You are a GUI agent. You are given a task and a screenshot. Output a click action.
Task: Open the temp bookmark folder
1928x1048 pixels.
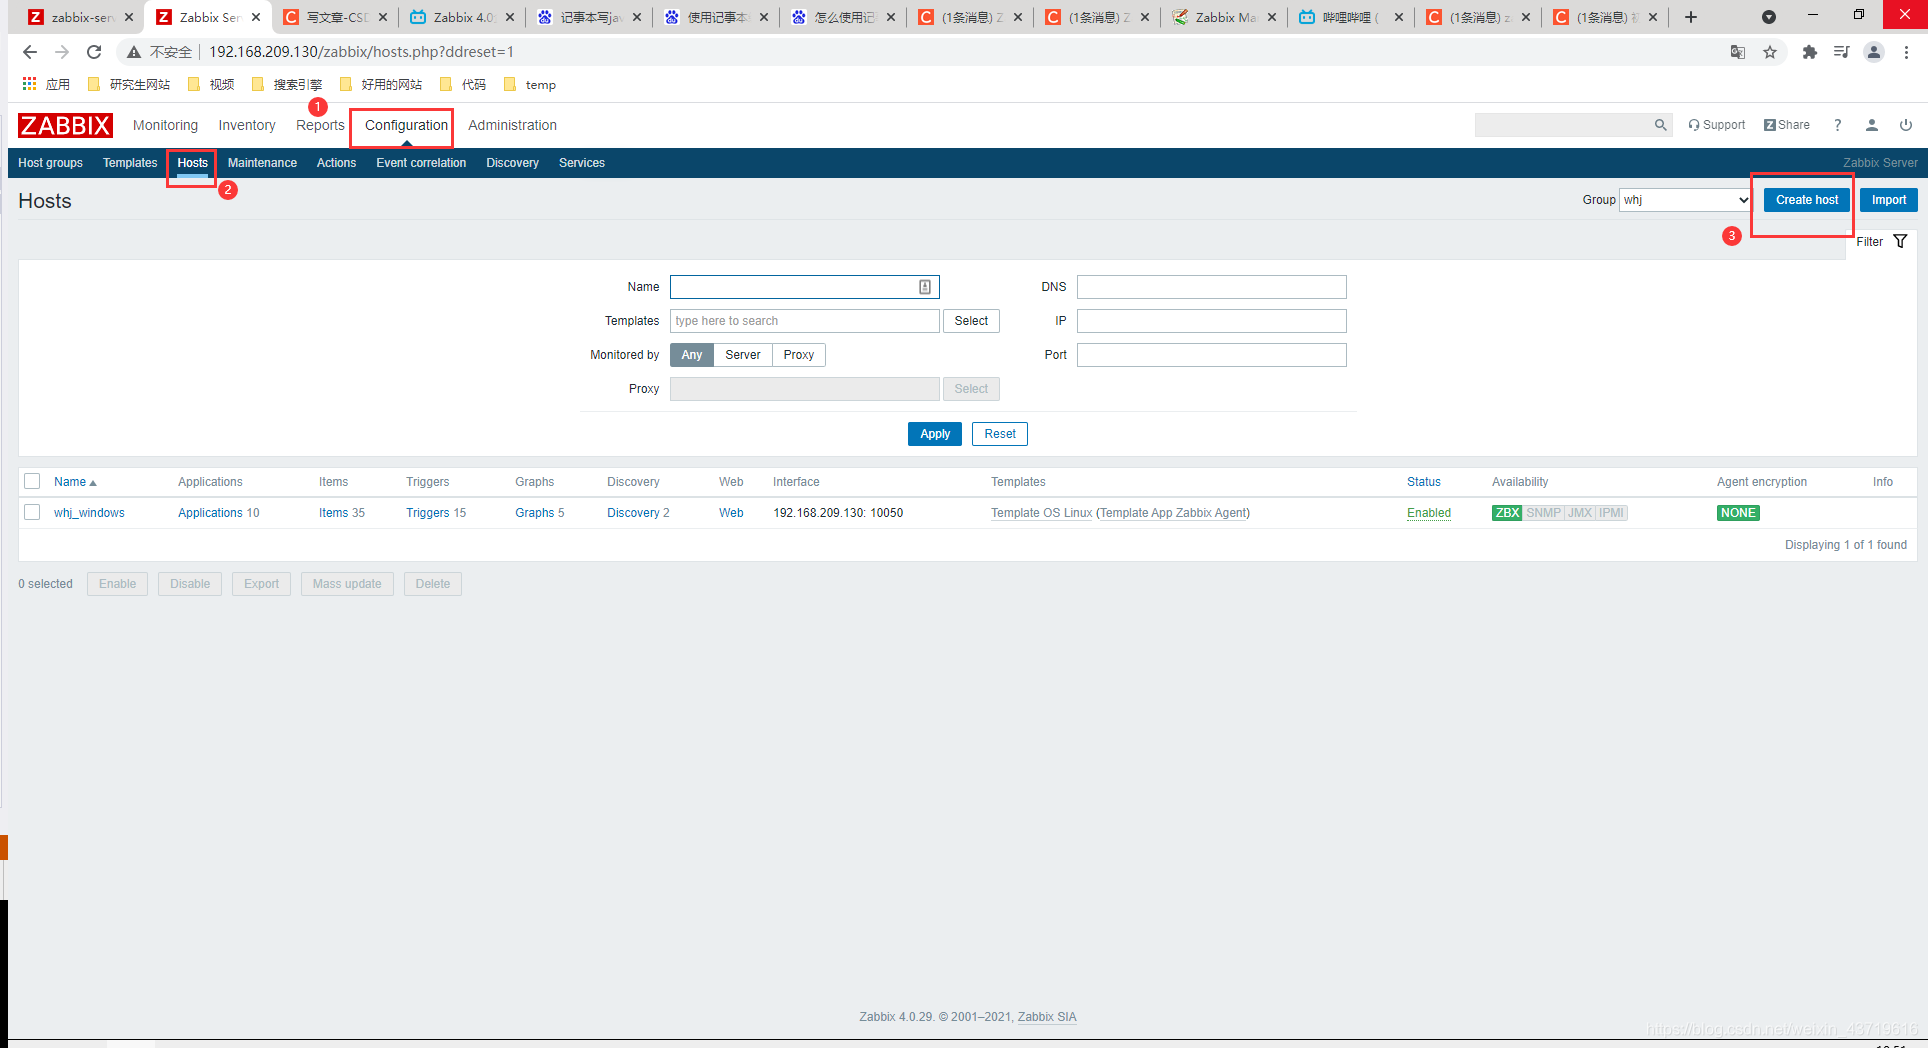click(530, 84)
